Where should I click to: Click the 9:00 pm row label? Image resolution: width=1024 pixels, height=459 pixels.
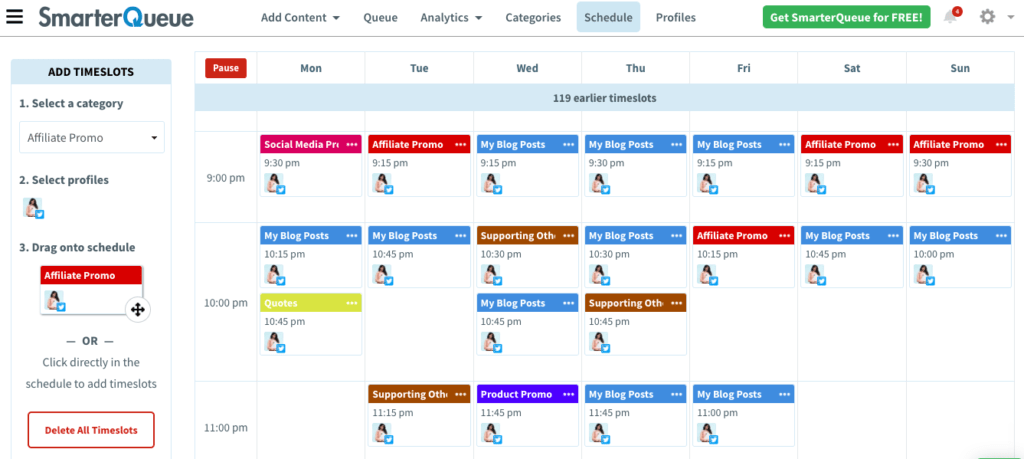pyautogui.click(x=225, y=178)
